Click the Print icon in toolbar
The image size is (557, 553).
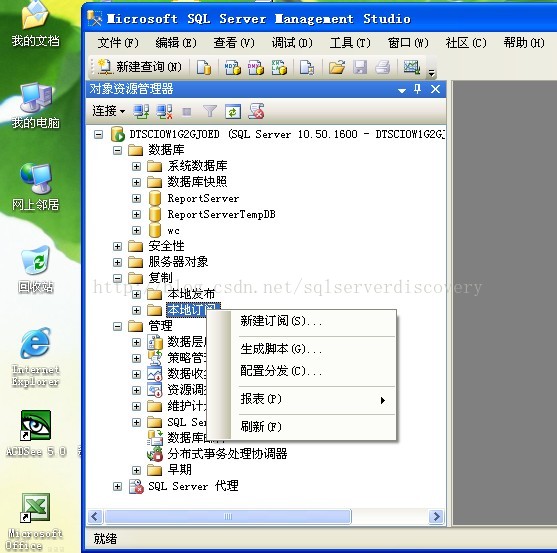[x=383, y=67]
